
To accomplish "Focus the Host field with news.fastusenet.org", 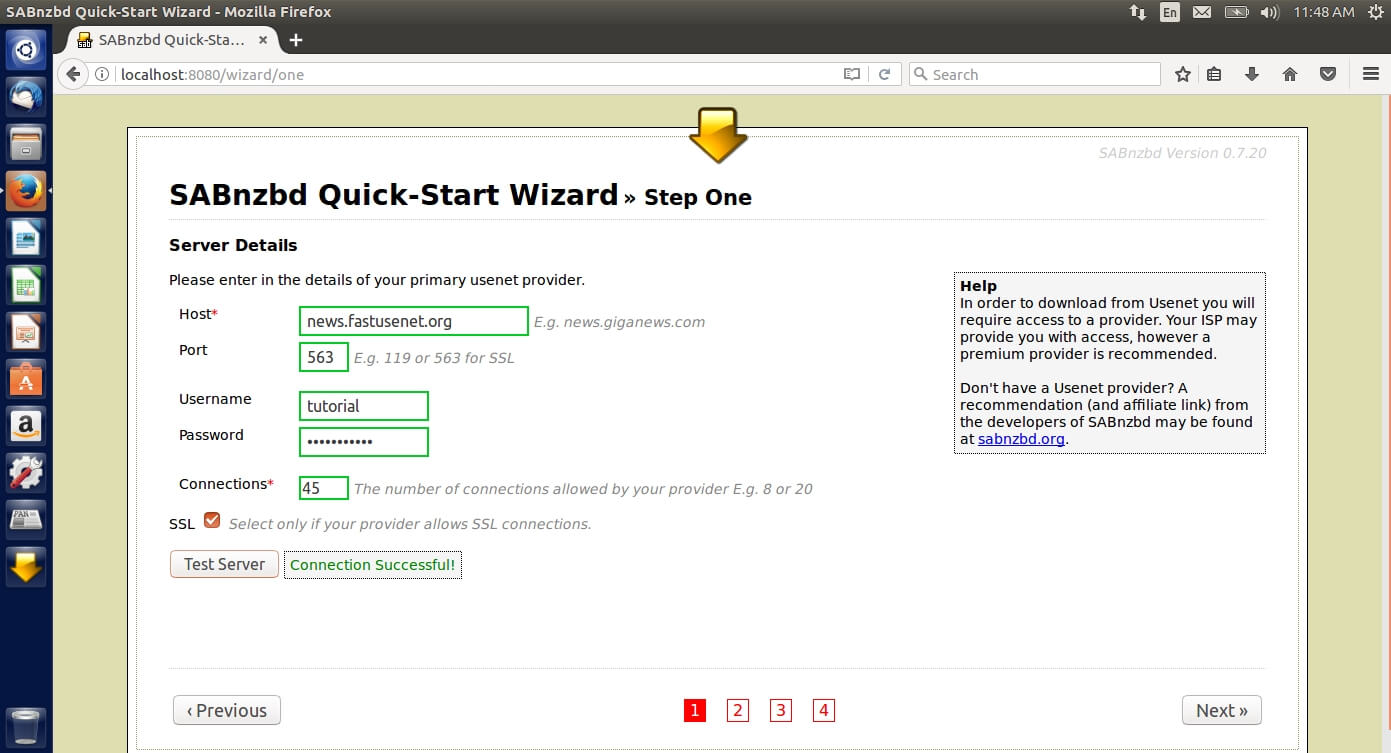I will 413,321.
